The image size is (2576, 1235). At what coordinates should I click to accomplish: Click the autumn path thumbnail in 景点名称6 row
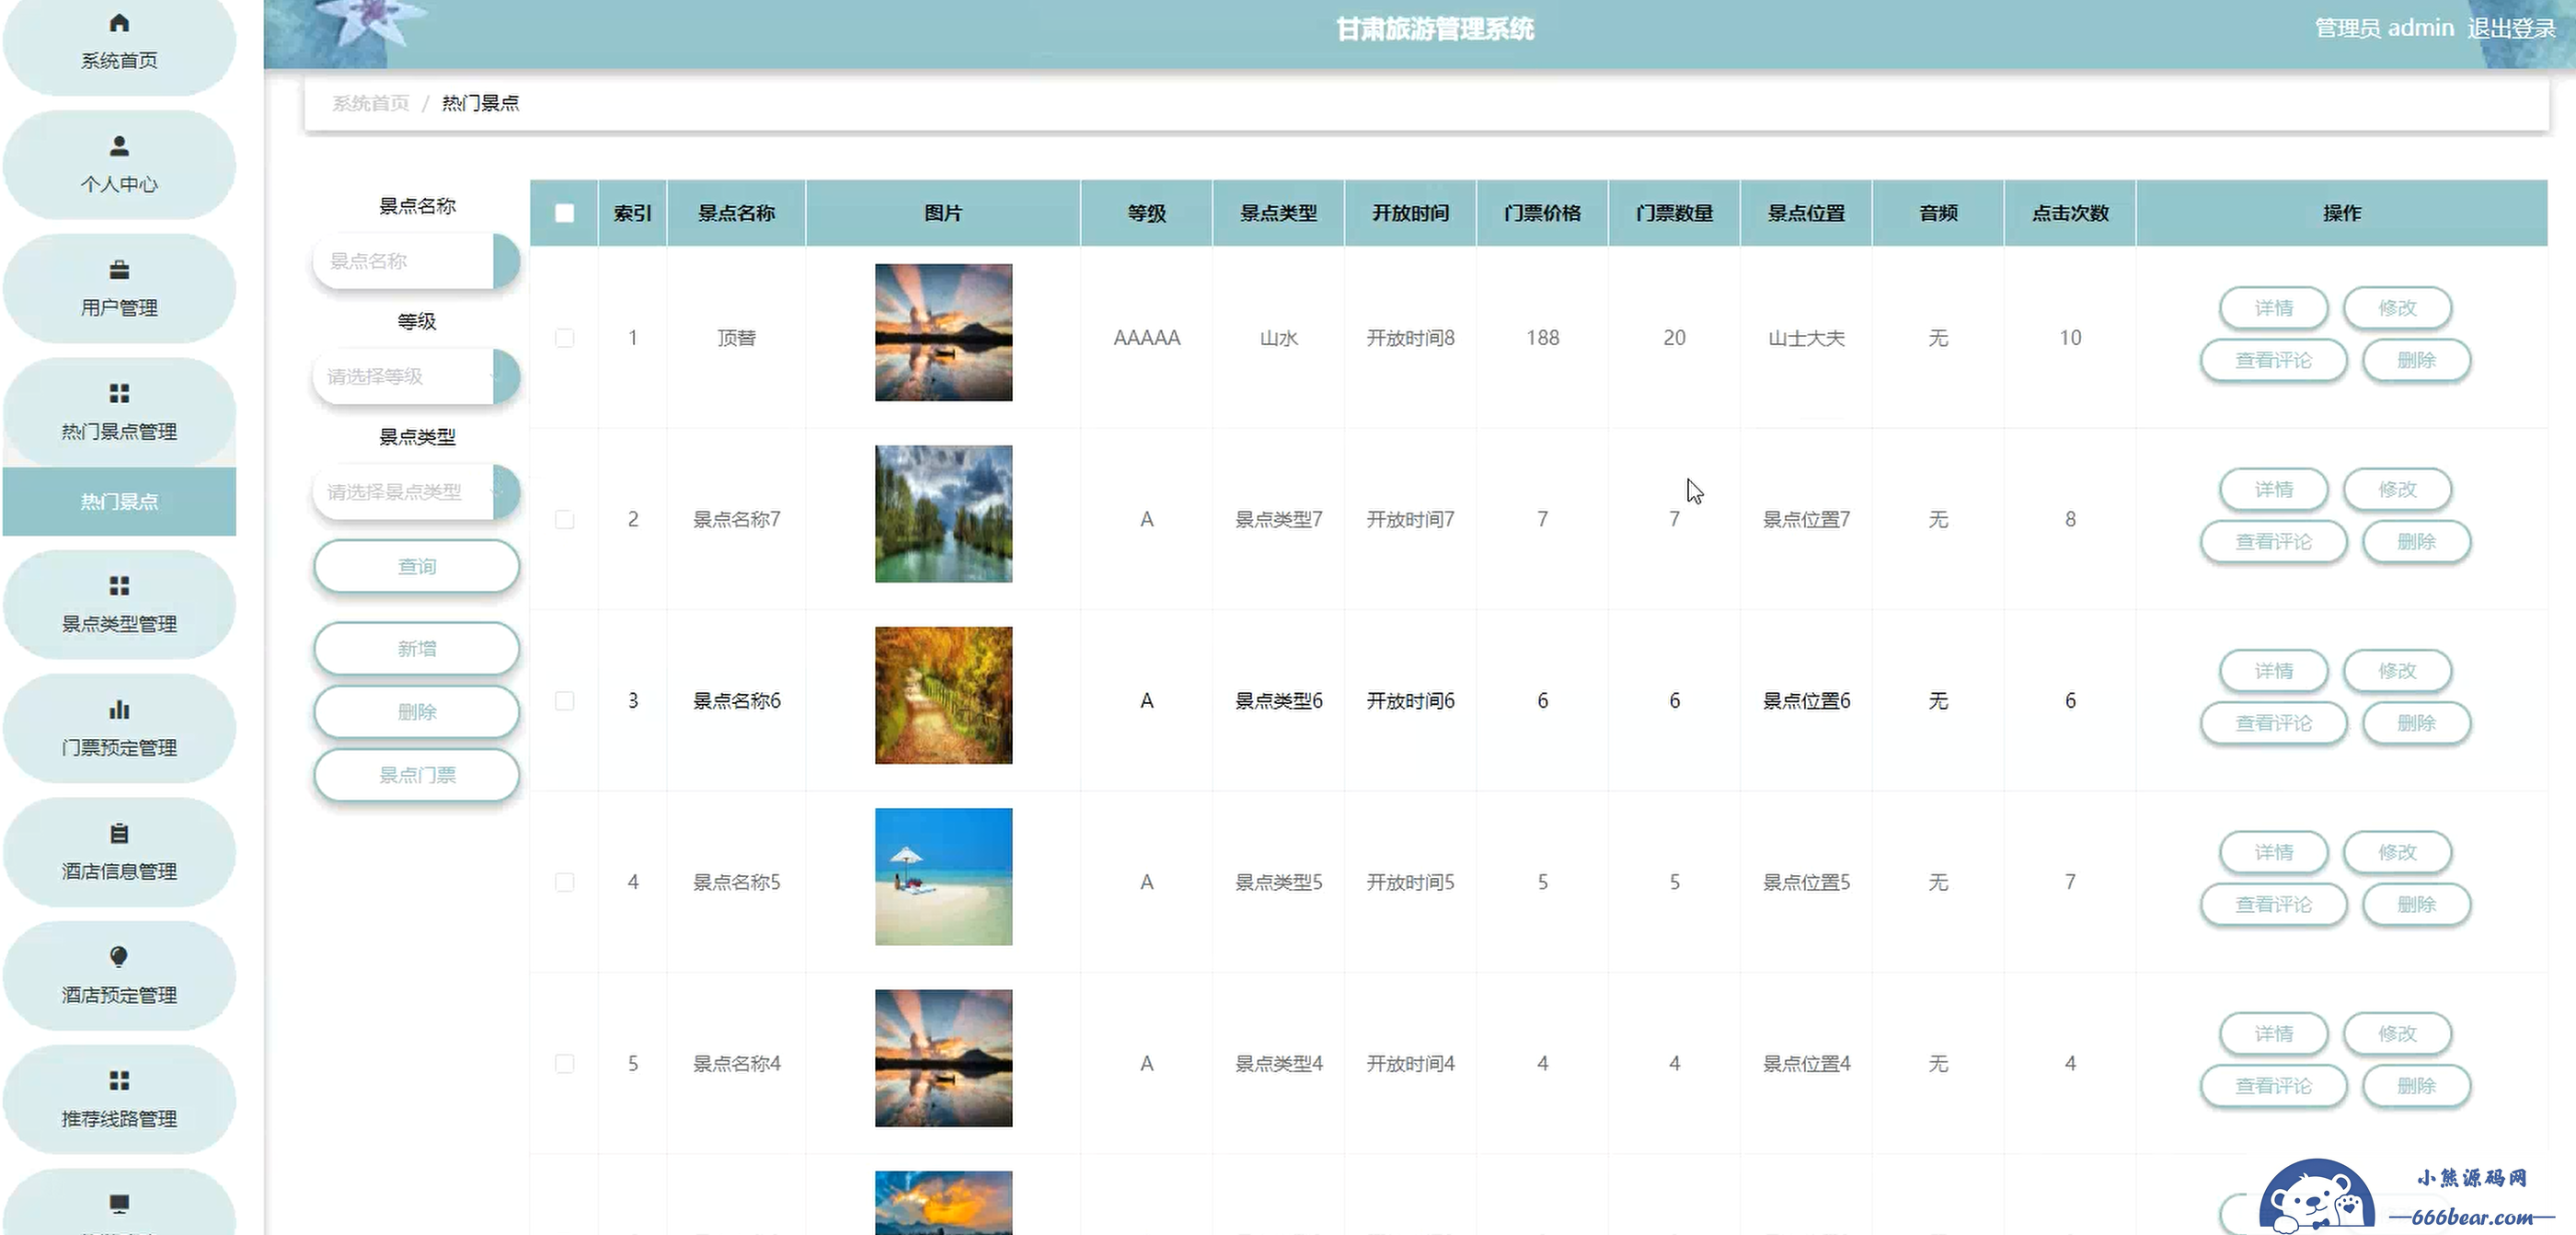943,695
